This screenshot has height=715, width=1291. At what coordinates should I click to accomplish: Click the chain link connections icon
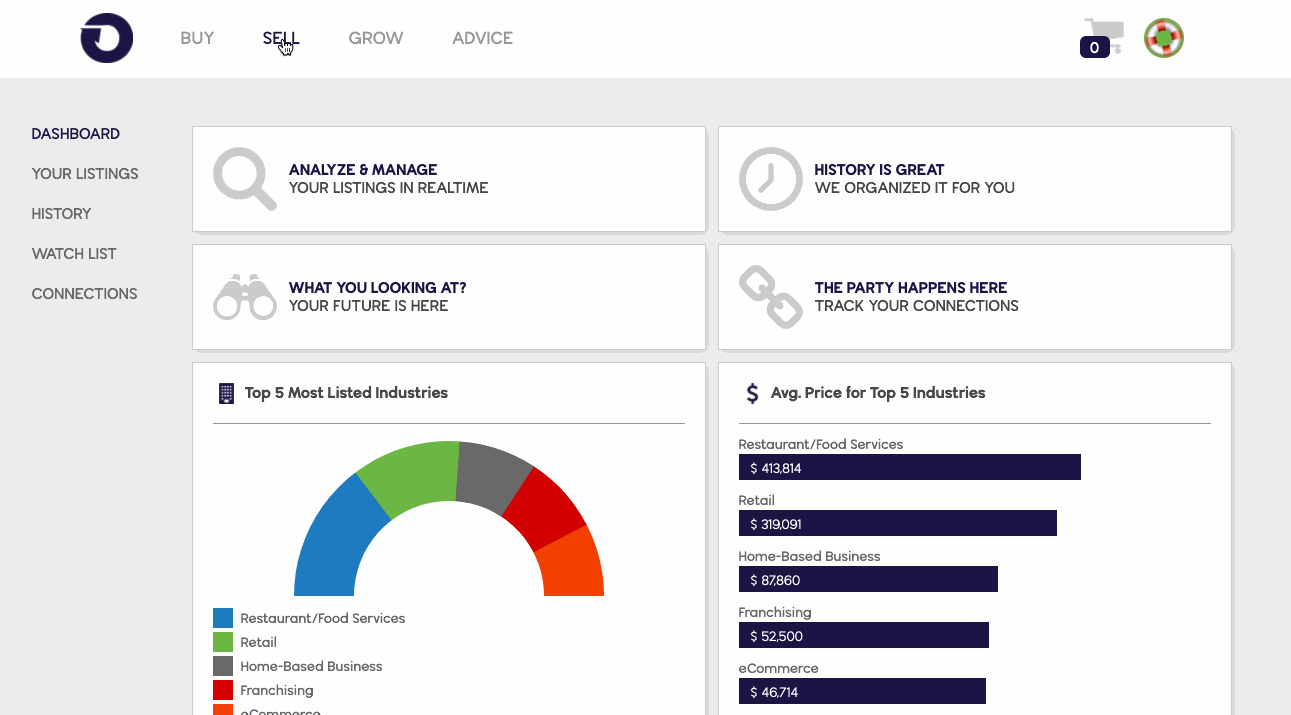pos(771,297)
